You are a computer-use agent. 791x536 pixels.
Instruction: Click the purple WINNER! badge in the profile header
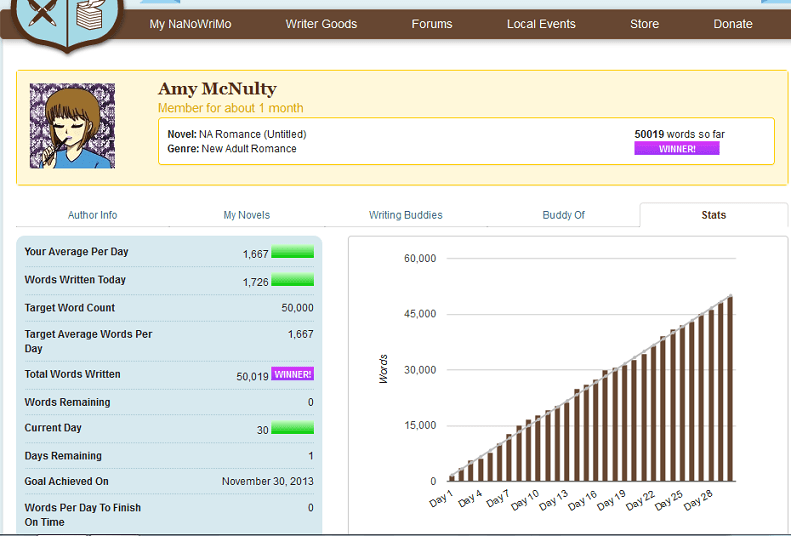click(676, 148)
